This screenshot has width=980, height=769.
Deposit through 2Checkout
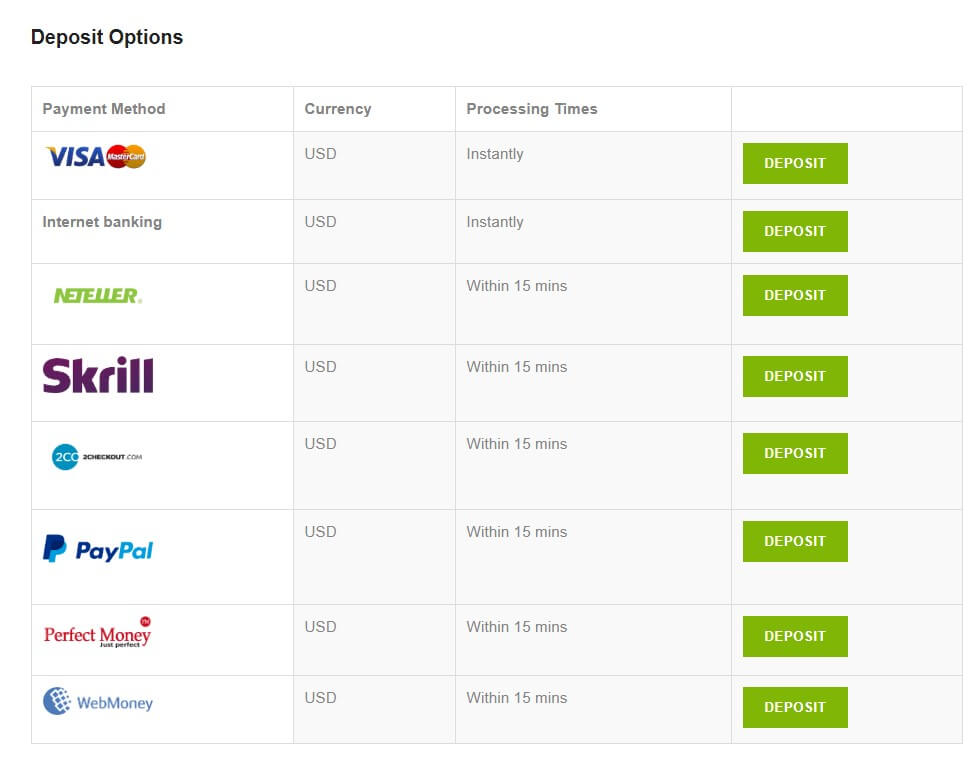pyautogui.click(x=795, y=453)
